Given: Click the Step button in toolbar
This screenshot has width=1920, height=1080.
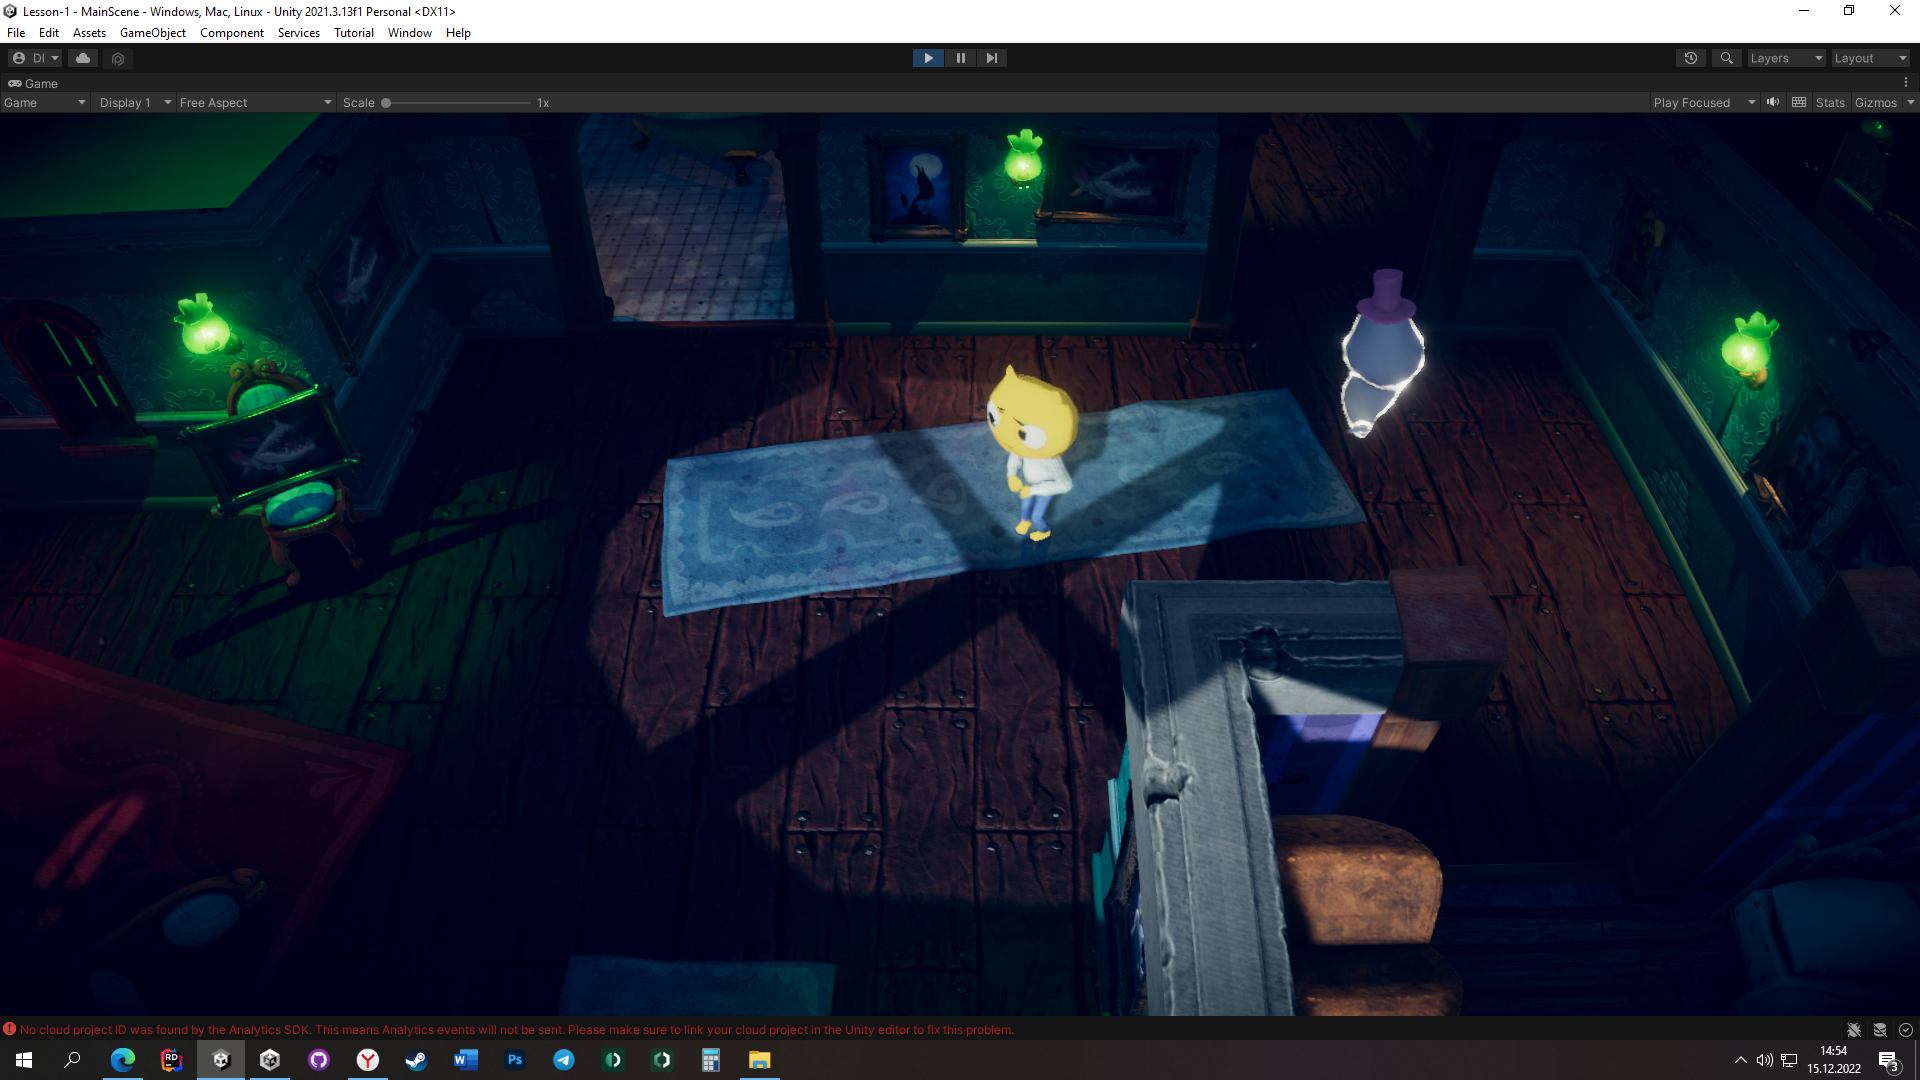Looking at the screenshot, I should (990, 58).
